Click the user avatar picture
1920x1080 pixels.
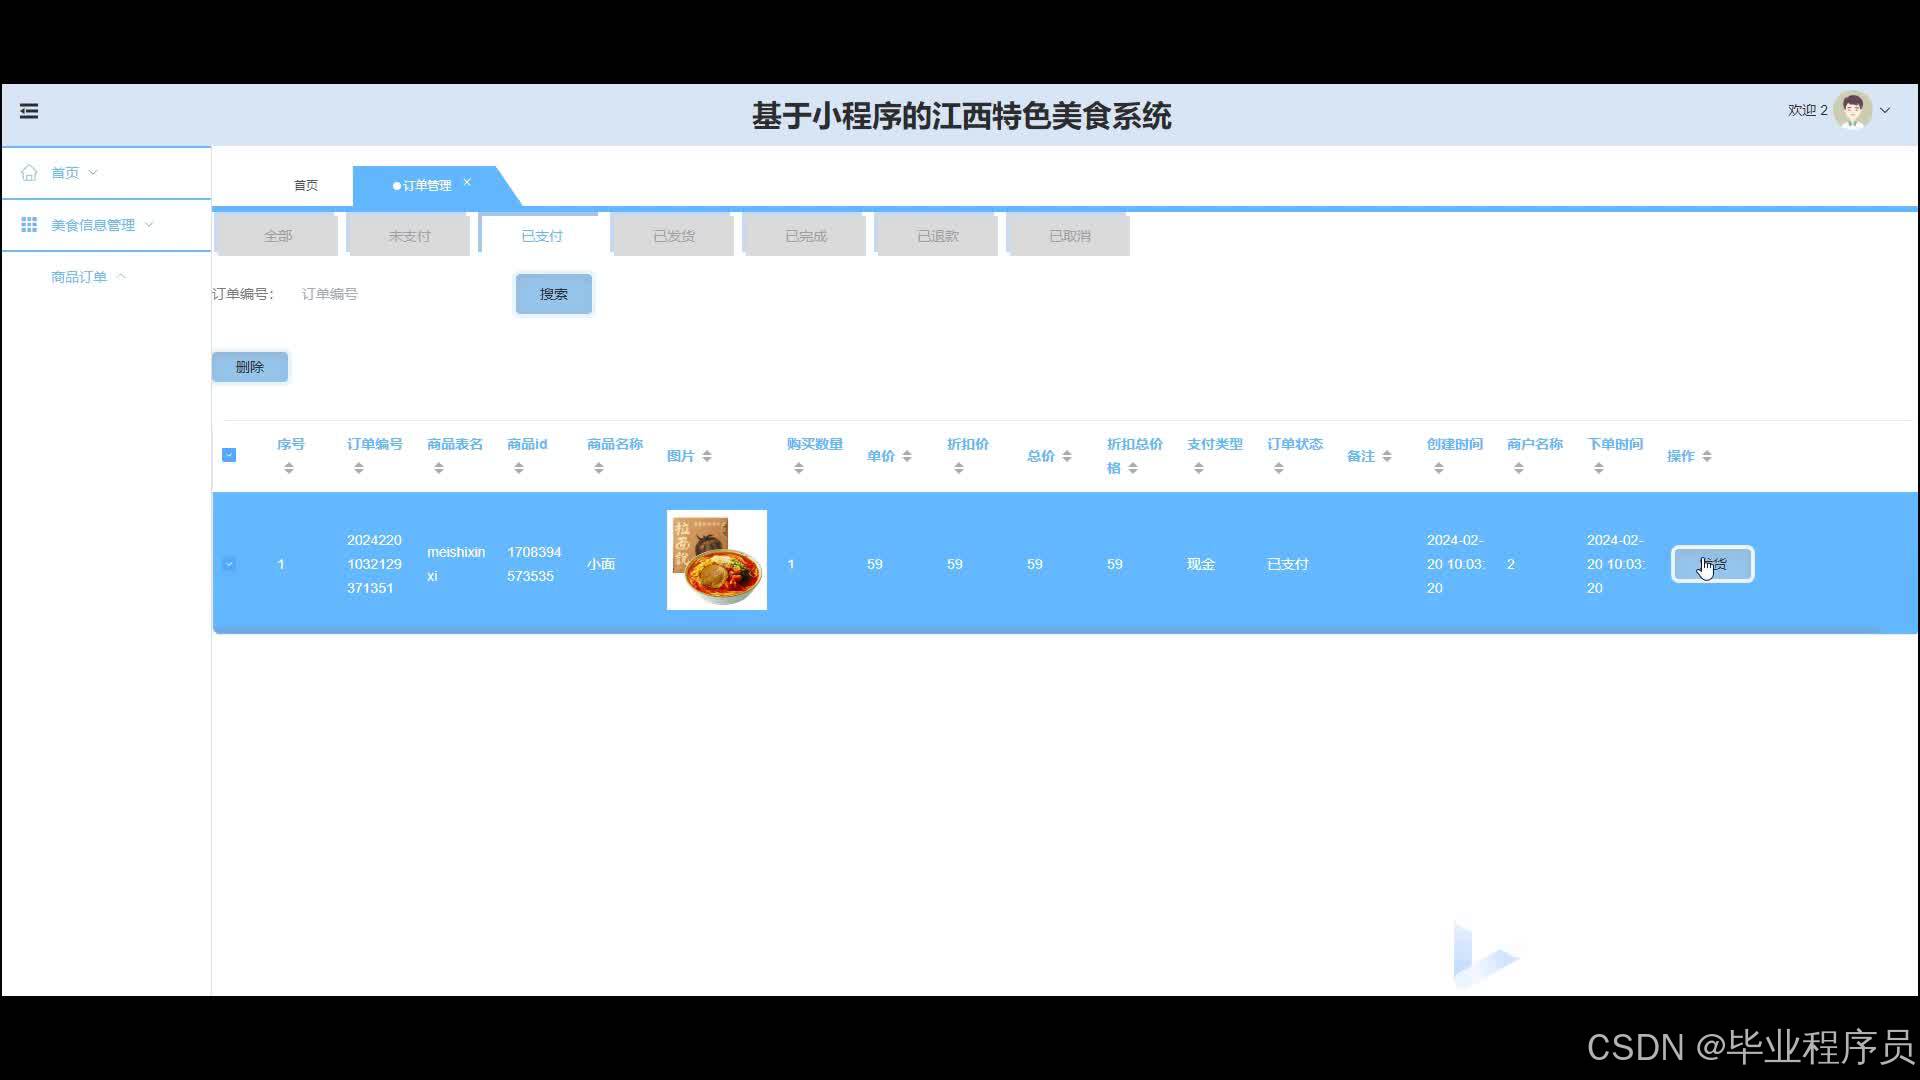coord(1852,111)
